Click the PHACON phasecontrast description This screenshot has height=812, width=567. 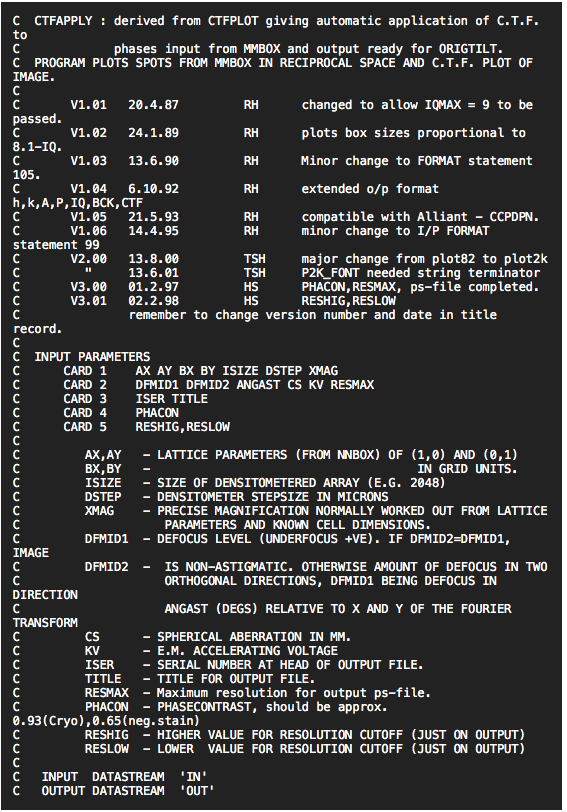(236, 706)
